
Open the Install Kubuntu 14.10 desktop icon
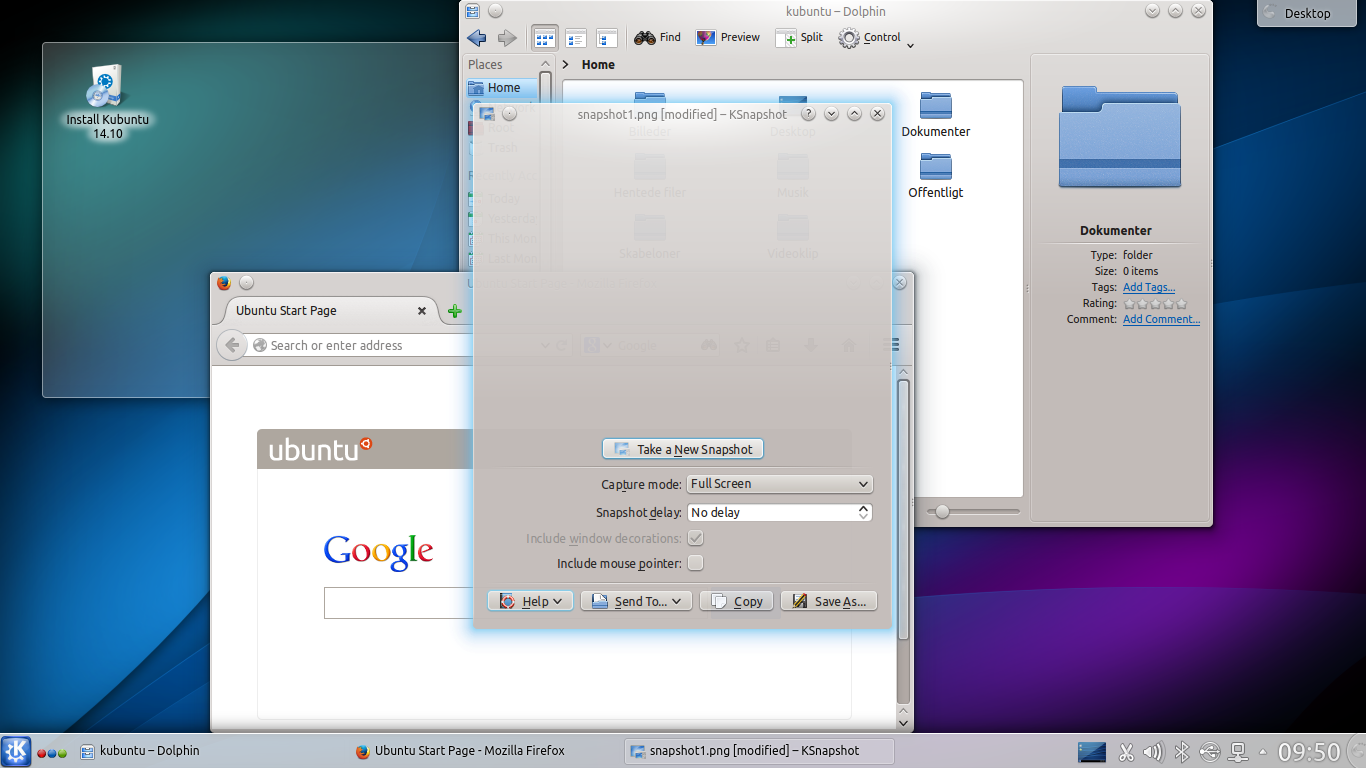click(107, 102)
